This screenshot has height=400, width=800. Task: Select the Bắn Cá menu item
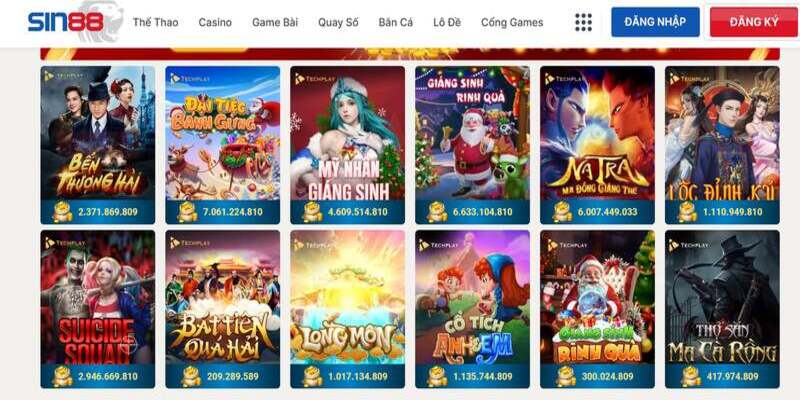tap(396, 22)
